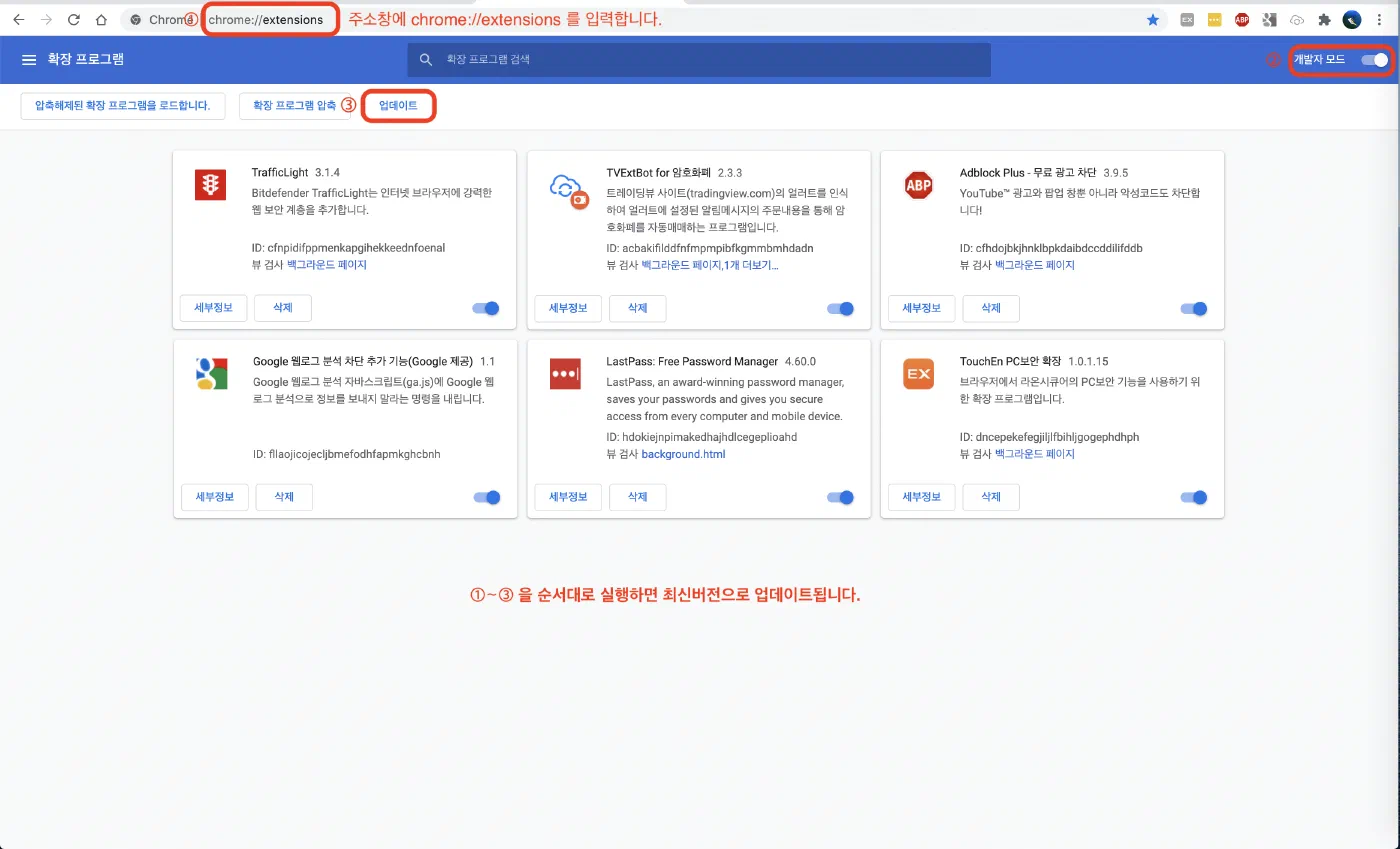
Task: Turn off Google 웹로그 분석 차단 toggle
Action: pyautogui.click(x=486, y=497)
